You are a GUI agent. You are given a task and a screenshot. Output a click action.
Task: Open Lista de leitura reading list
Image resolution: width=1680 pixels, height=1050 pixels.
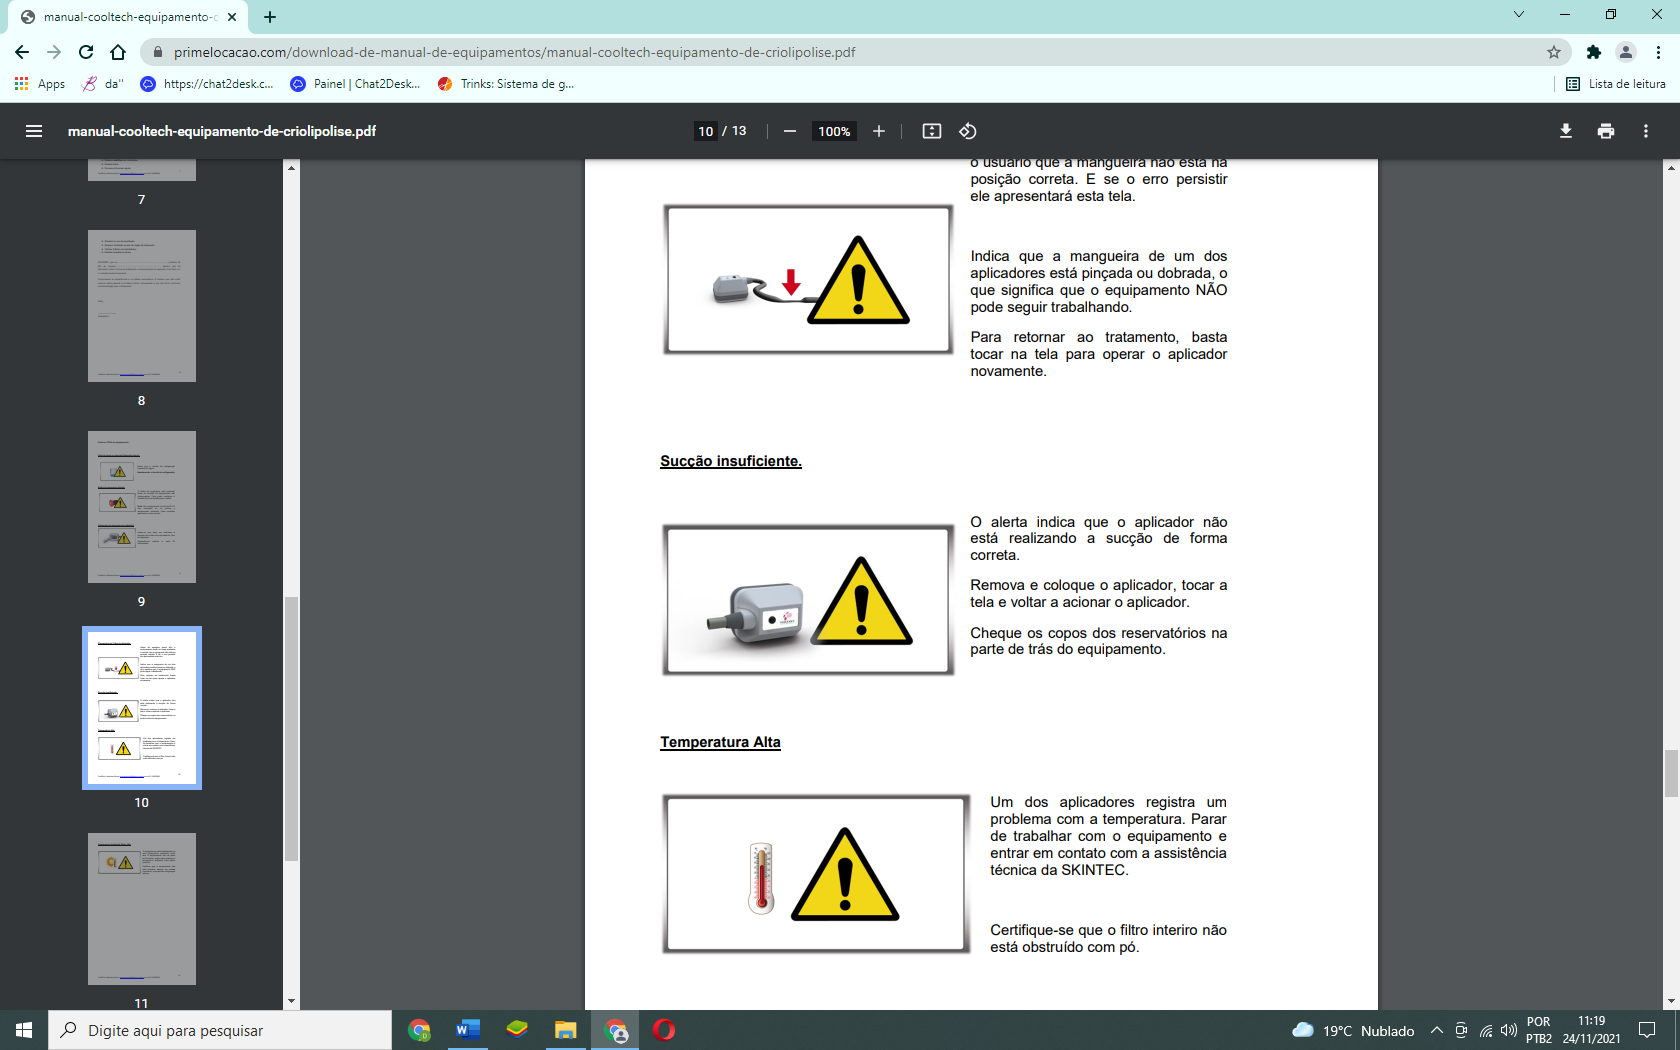tap(1616, 84)
